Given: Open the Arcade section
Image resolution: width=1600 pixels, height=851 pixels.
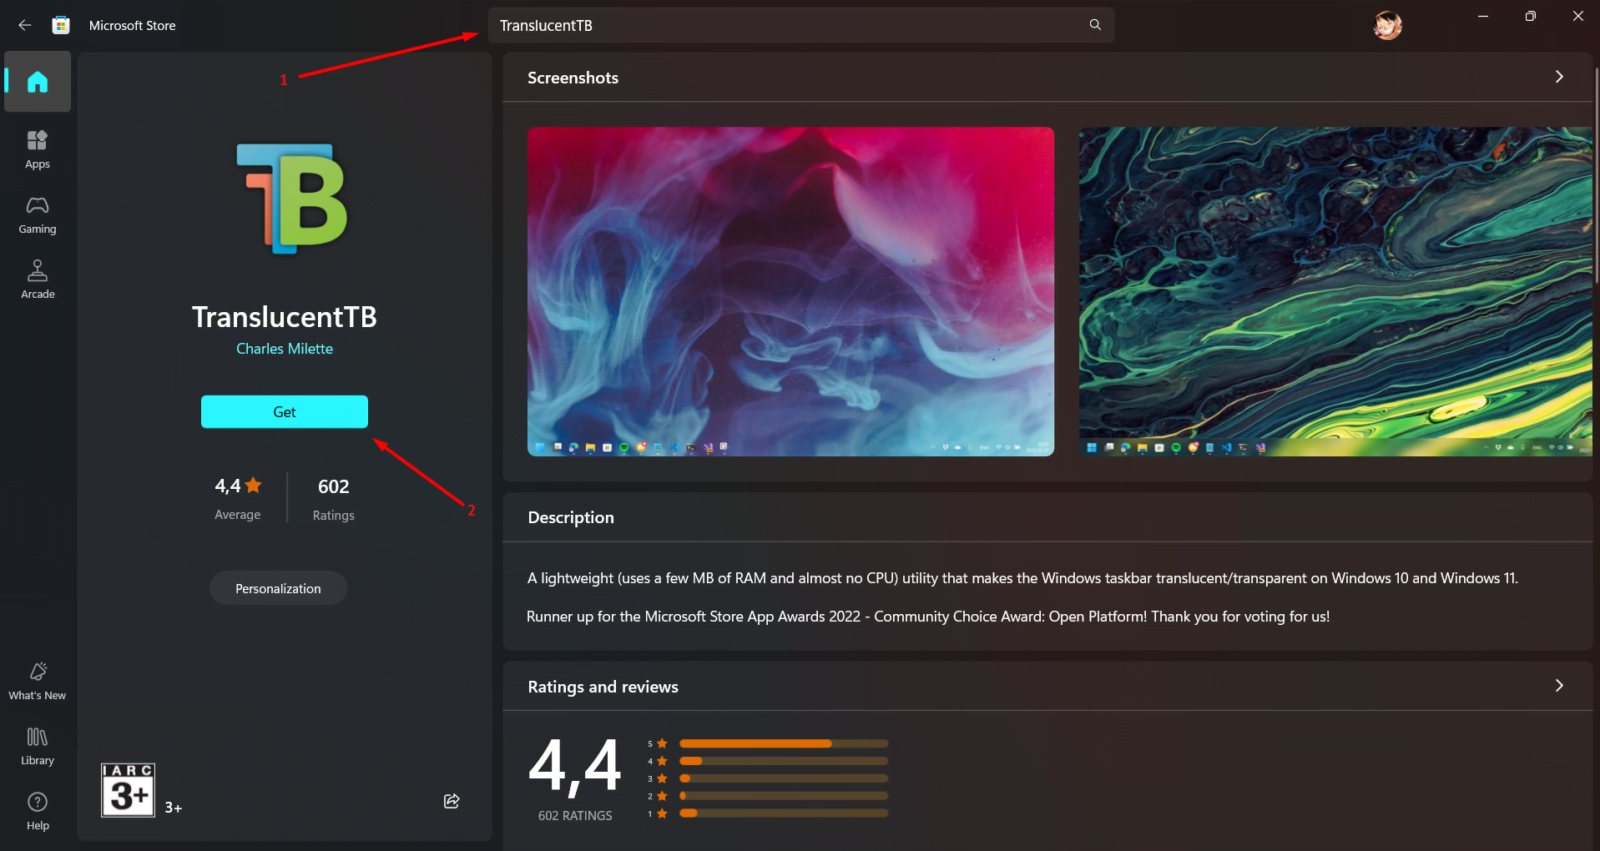Looking at the screenshot, I should pos(37,279).
